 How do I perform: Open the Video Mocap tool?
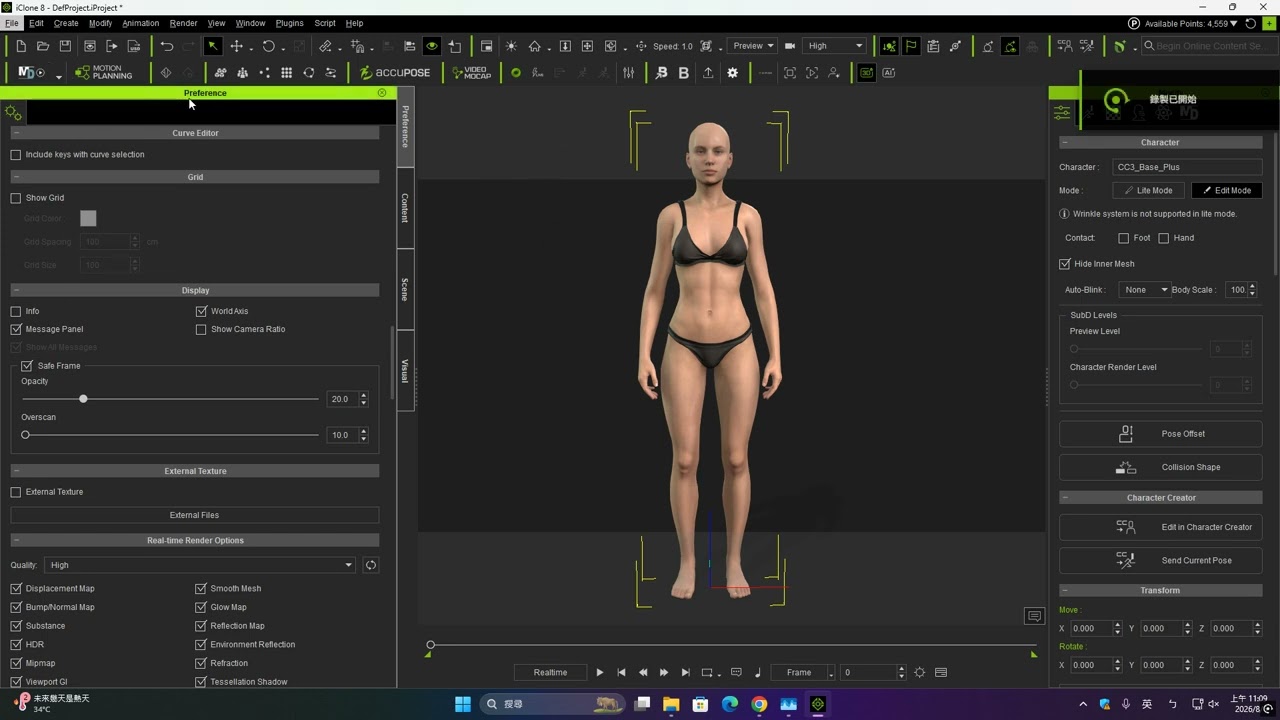pos(471,73)
